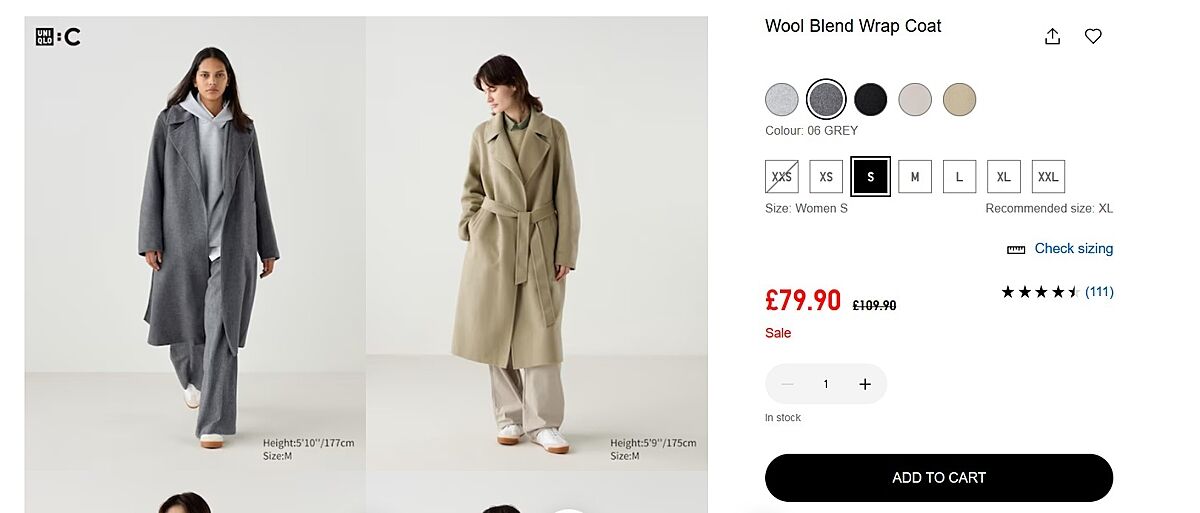Choose size XL option
The height and width of the screenshot is (513, 1200).
click(1003, 177)
